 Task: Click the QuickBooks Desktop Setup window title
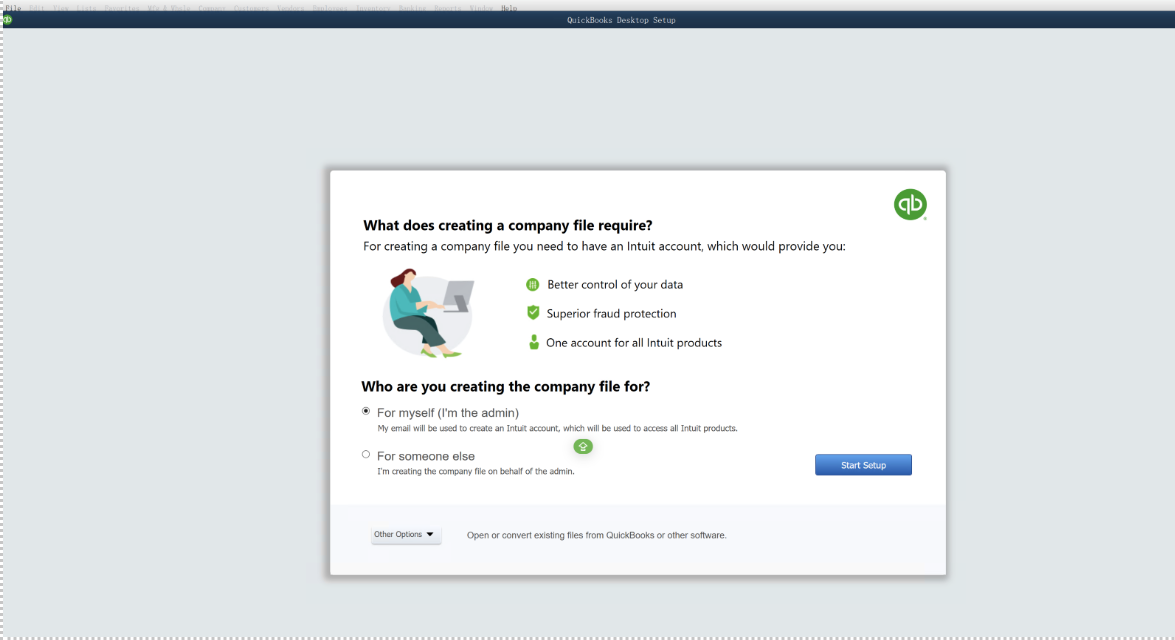click(621, 20)
